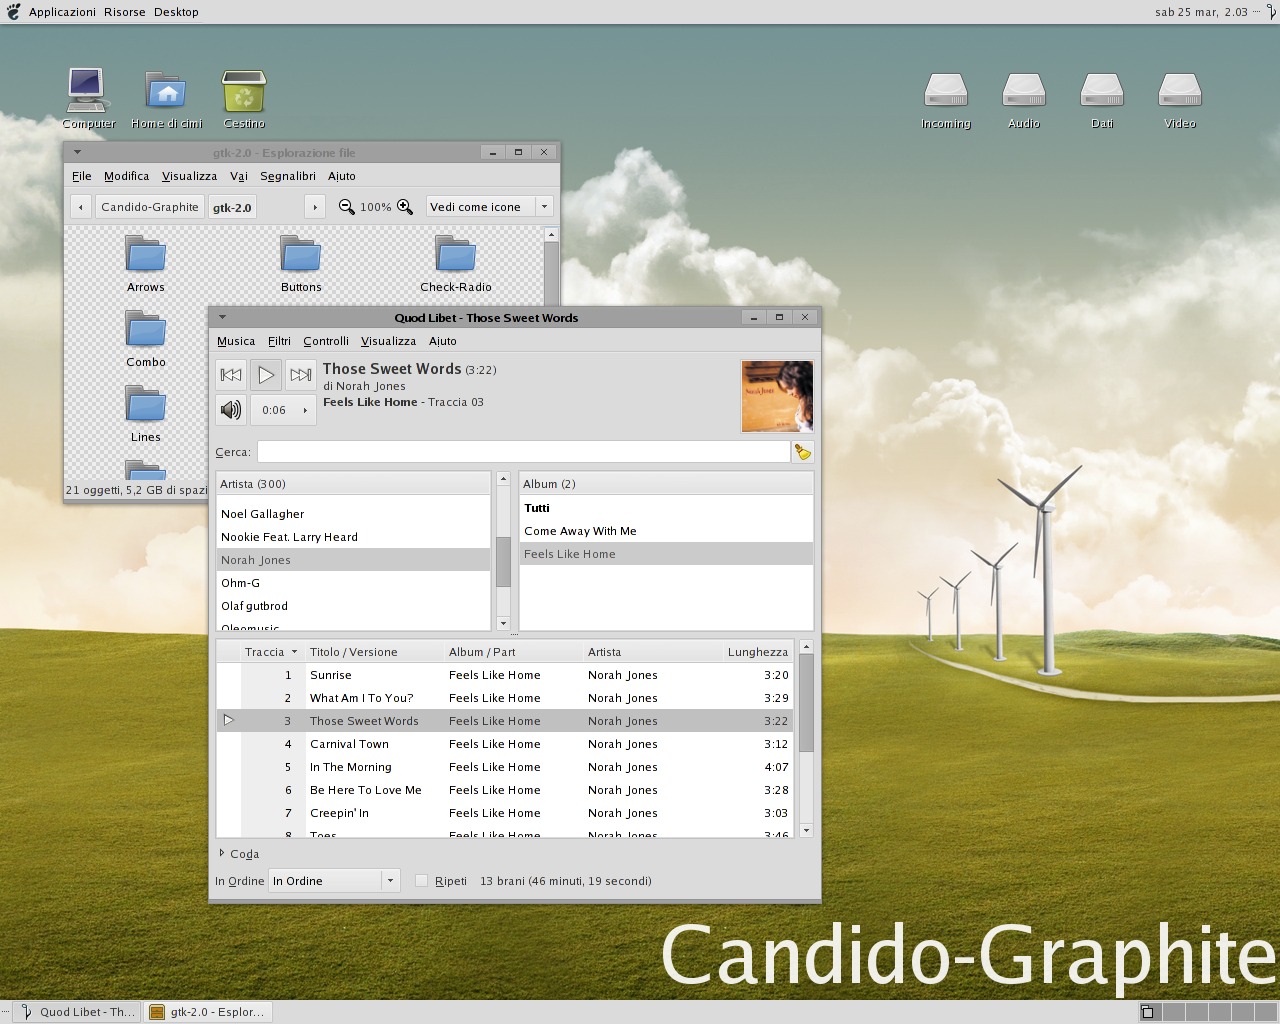
Task: Clear the search with the broom icon
Action: [x=802, y=452]
